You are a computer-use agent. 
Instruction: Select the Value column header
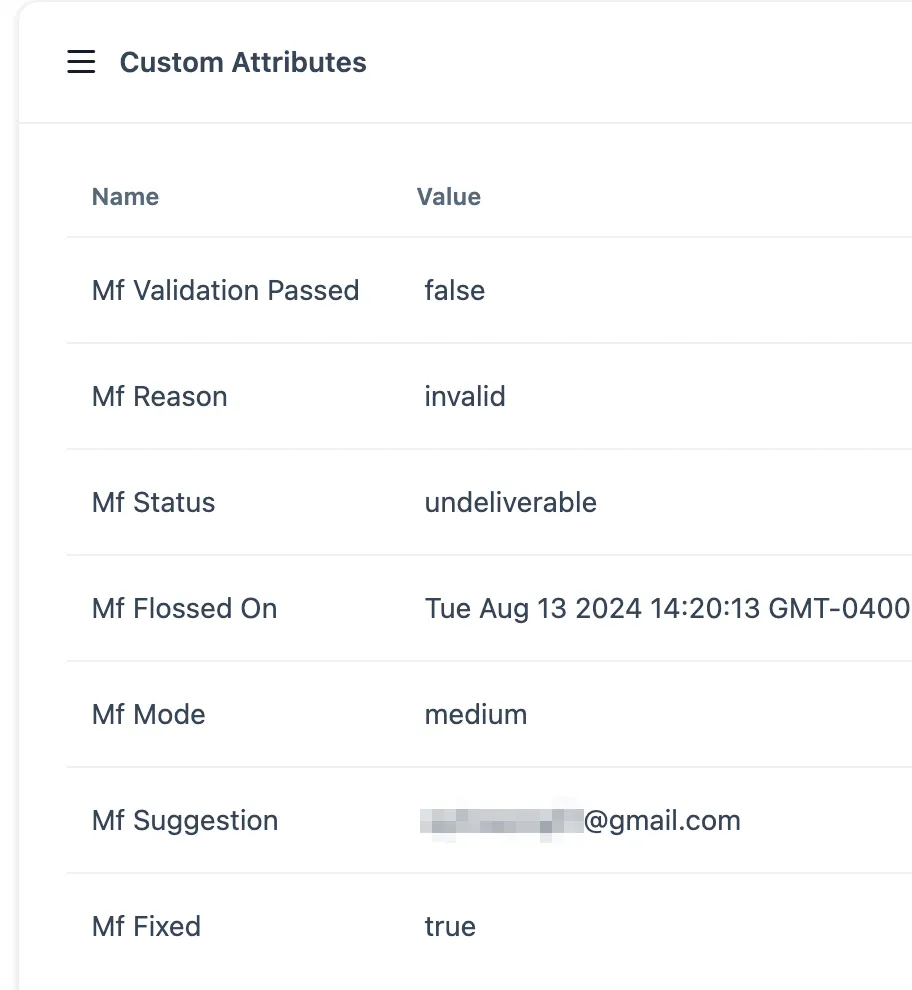click(x=448, y=197)
